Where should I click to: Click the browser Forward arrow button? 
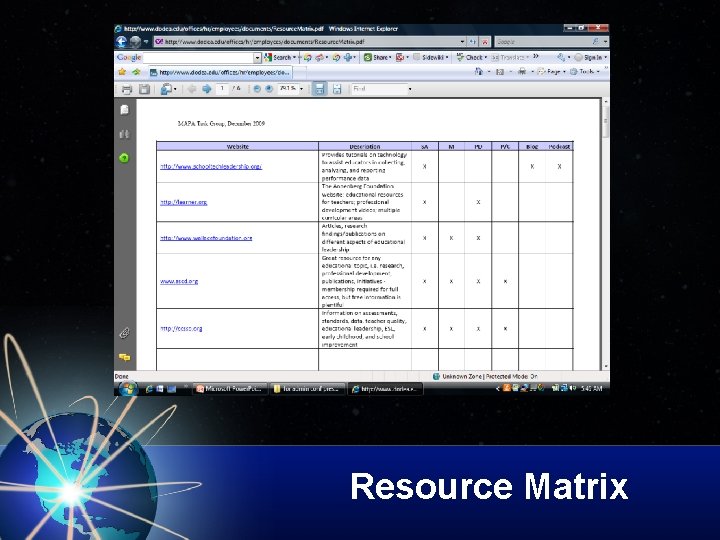[x=135, y=42]
